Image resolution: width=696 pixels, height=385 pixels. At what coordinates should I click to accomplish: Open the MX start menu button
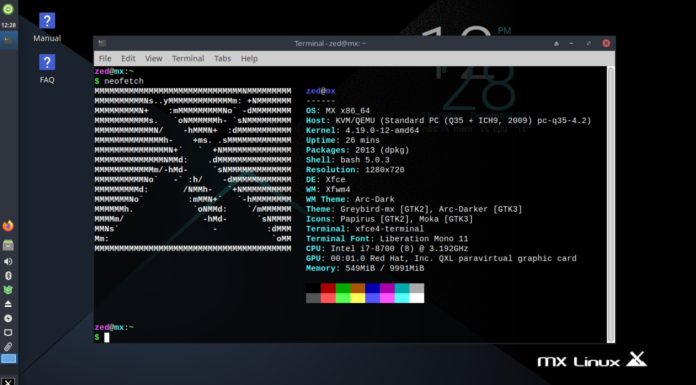pyautogui.click(x=8, y=381)
